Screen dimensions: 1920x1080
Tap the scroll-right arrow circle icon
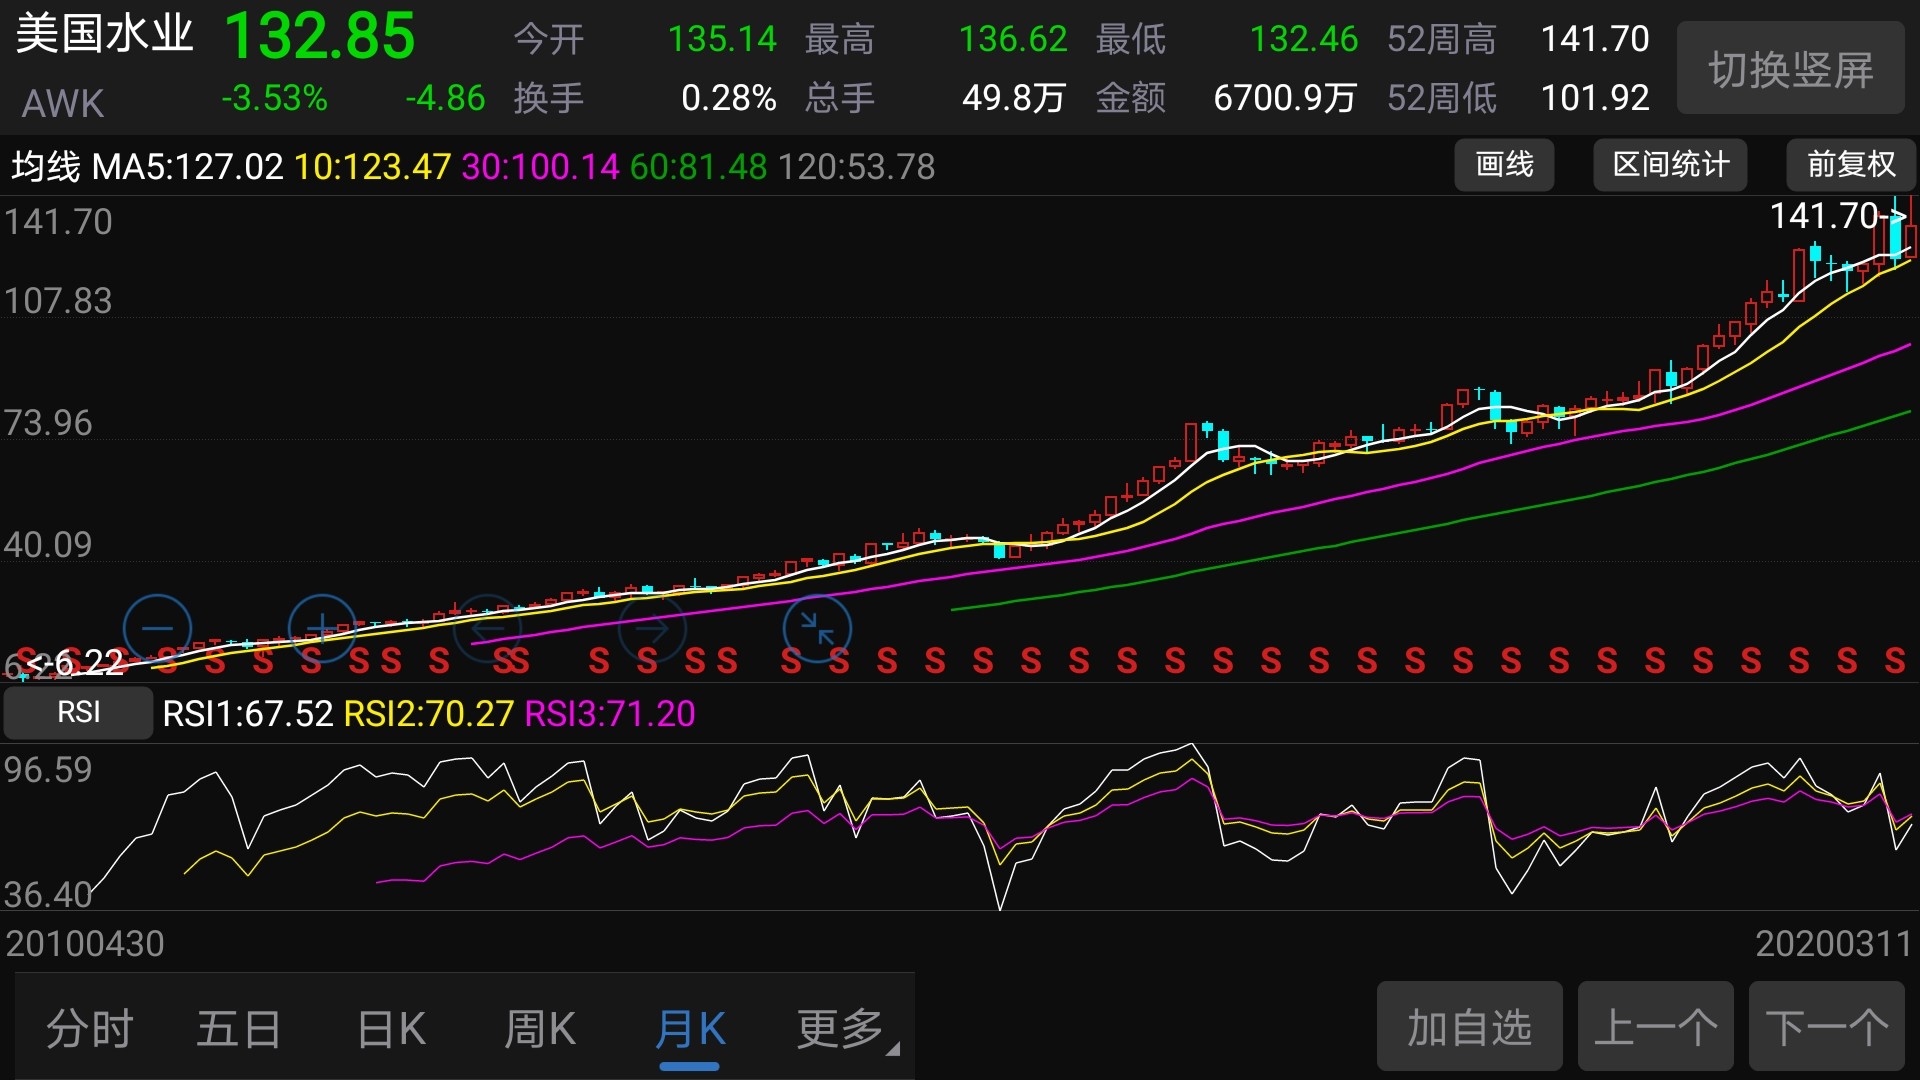652,628
